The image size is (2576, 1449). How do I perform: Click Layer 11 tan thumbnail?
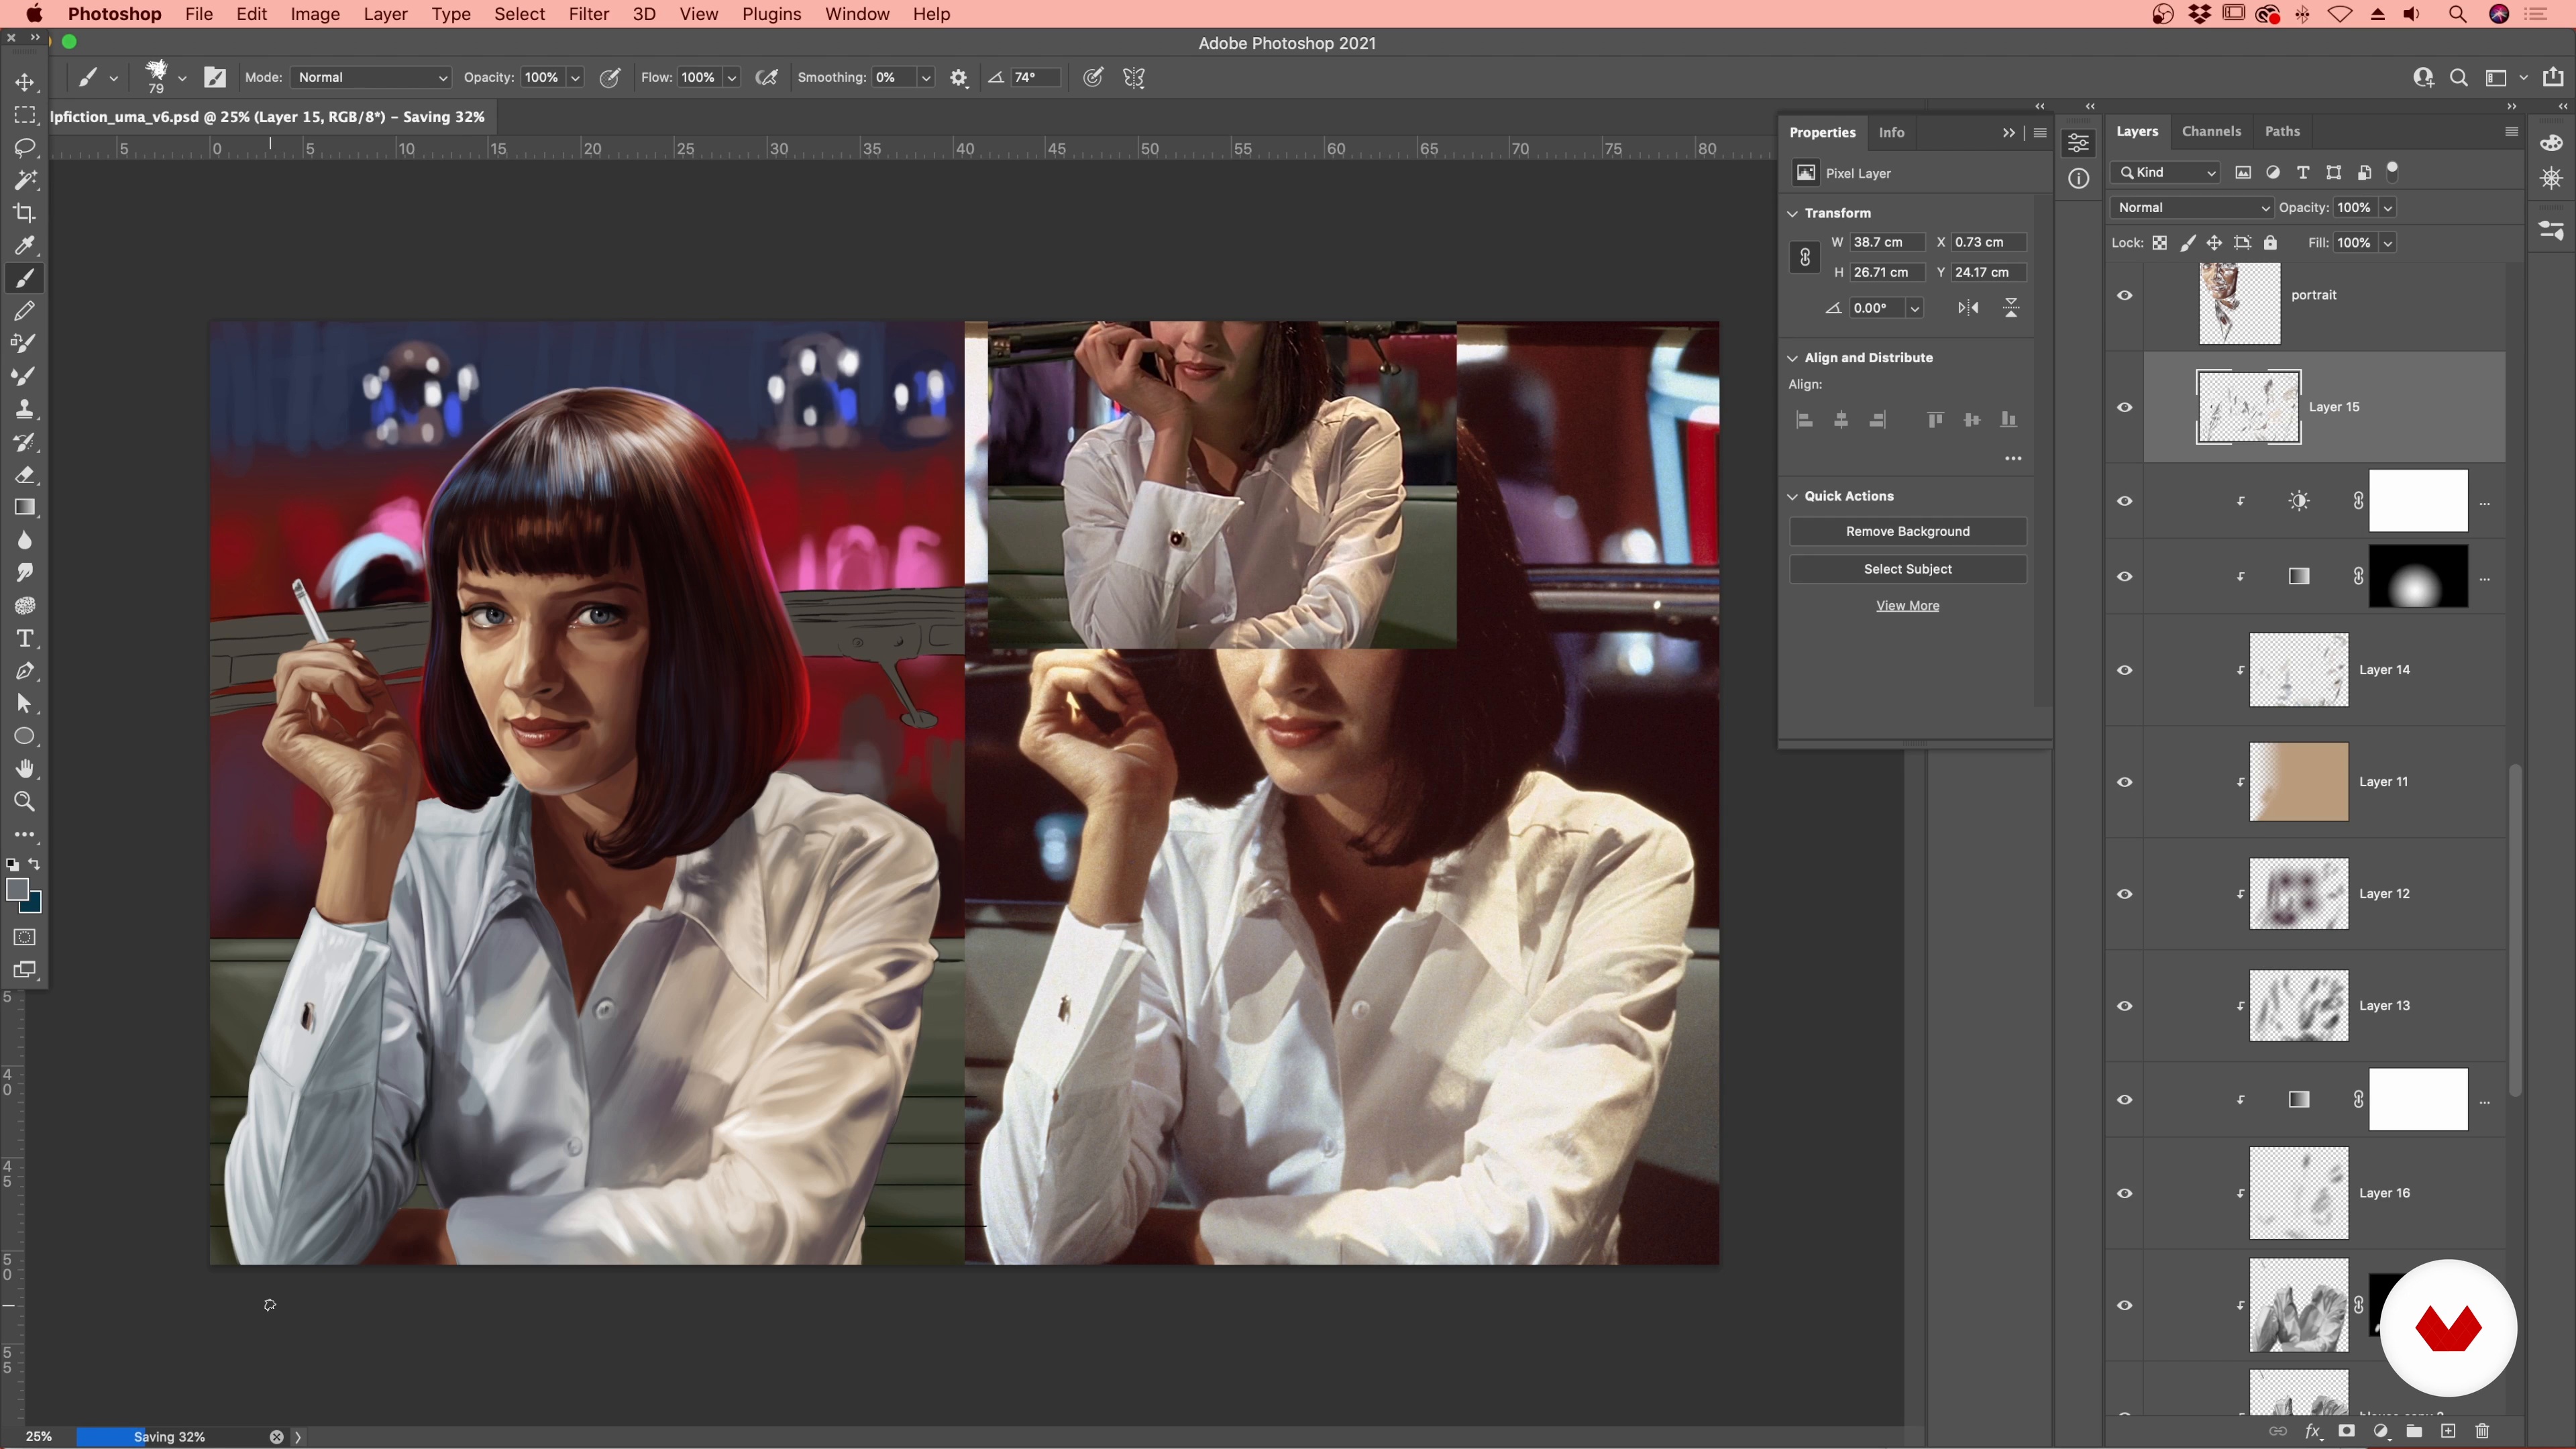2298,782
